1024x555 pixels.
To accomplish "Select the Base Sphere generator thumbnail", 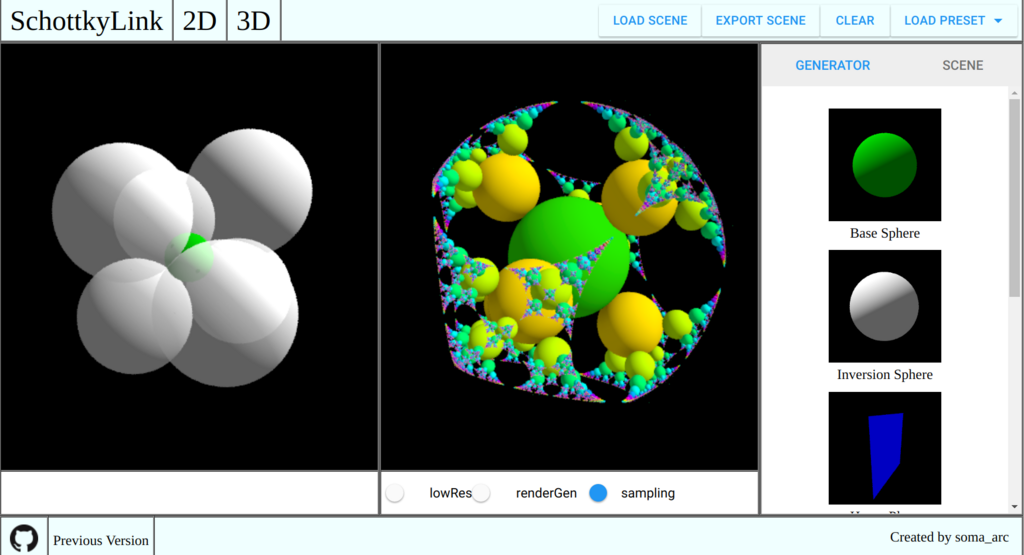I will (x=884, y=165).
